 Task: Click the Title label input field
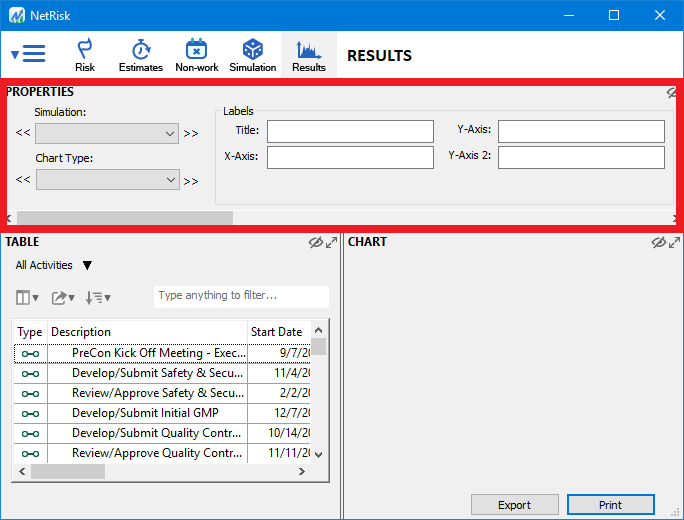349,131
